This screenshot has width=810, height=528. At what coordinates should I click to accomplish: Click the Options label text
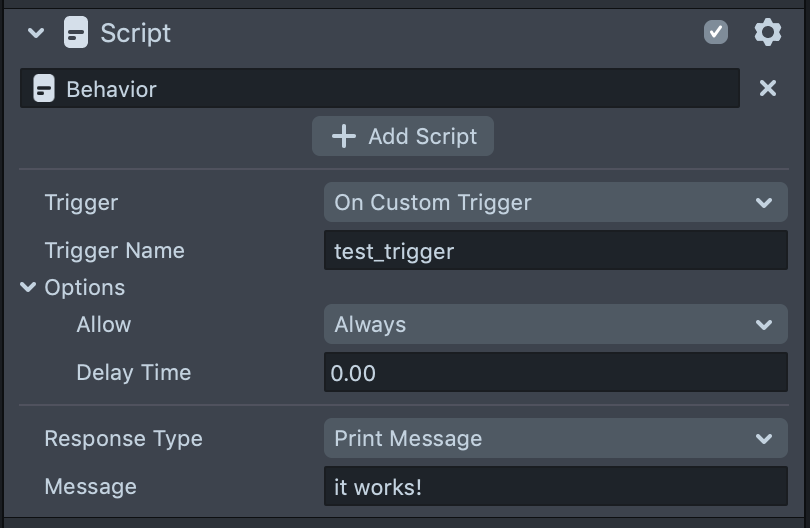[x=85, y=288]
